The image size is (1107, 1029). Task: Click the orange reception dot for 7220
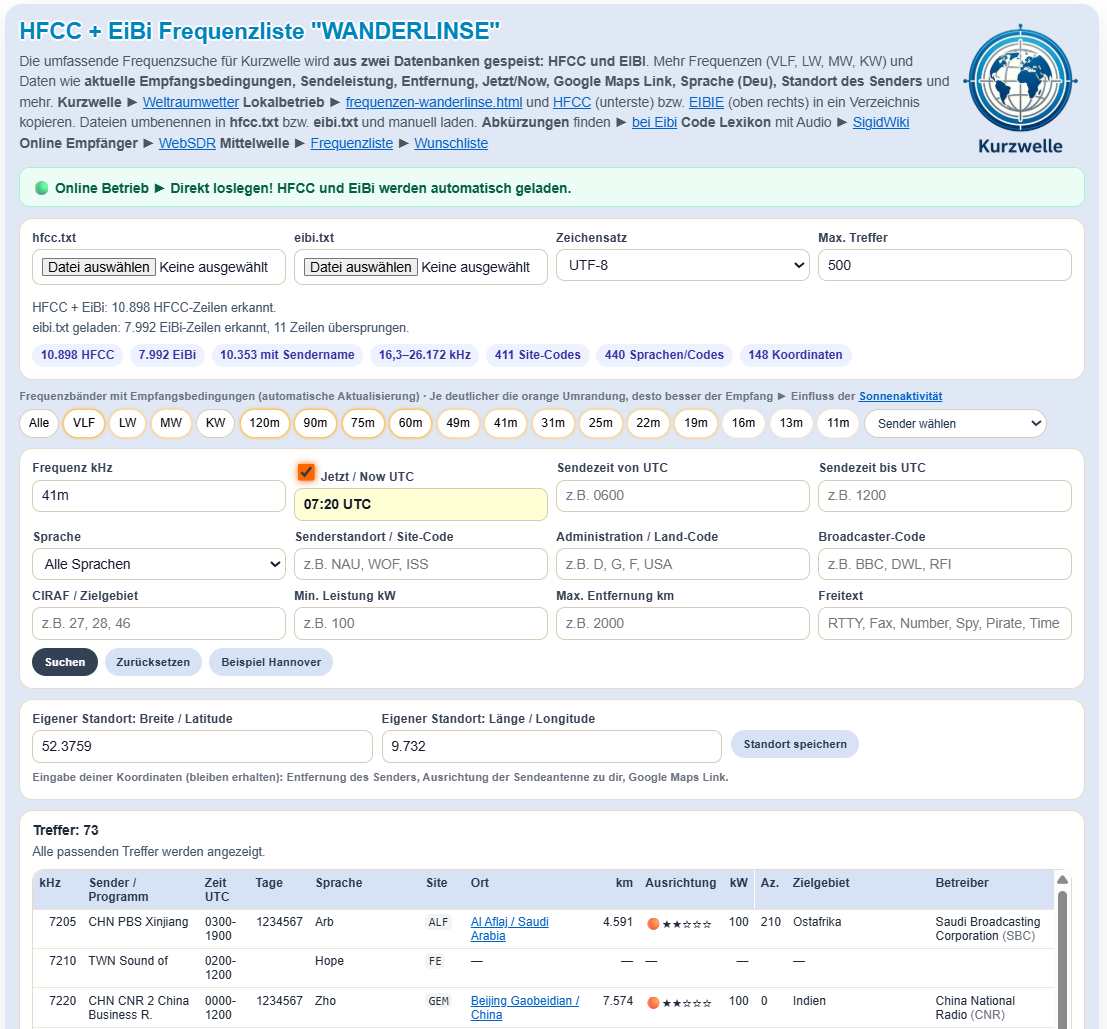(653, 1002)
